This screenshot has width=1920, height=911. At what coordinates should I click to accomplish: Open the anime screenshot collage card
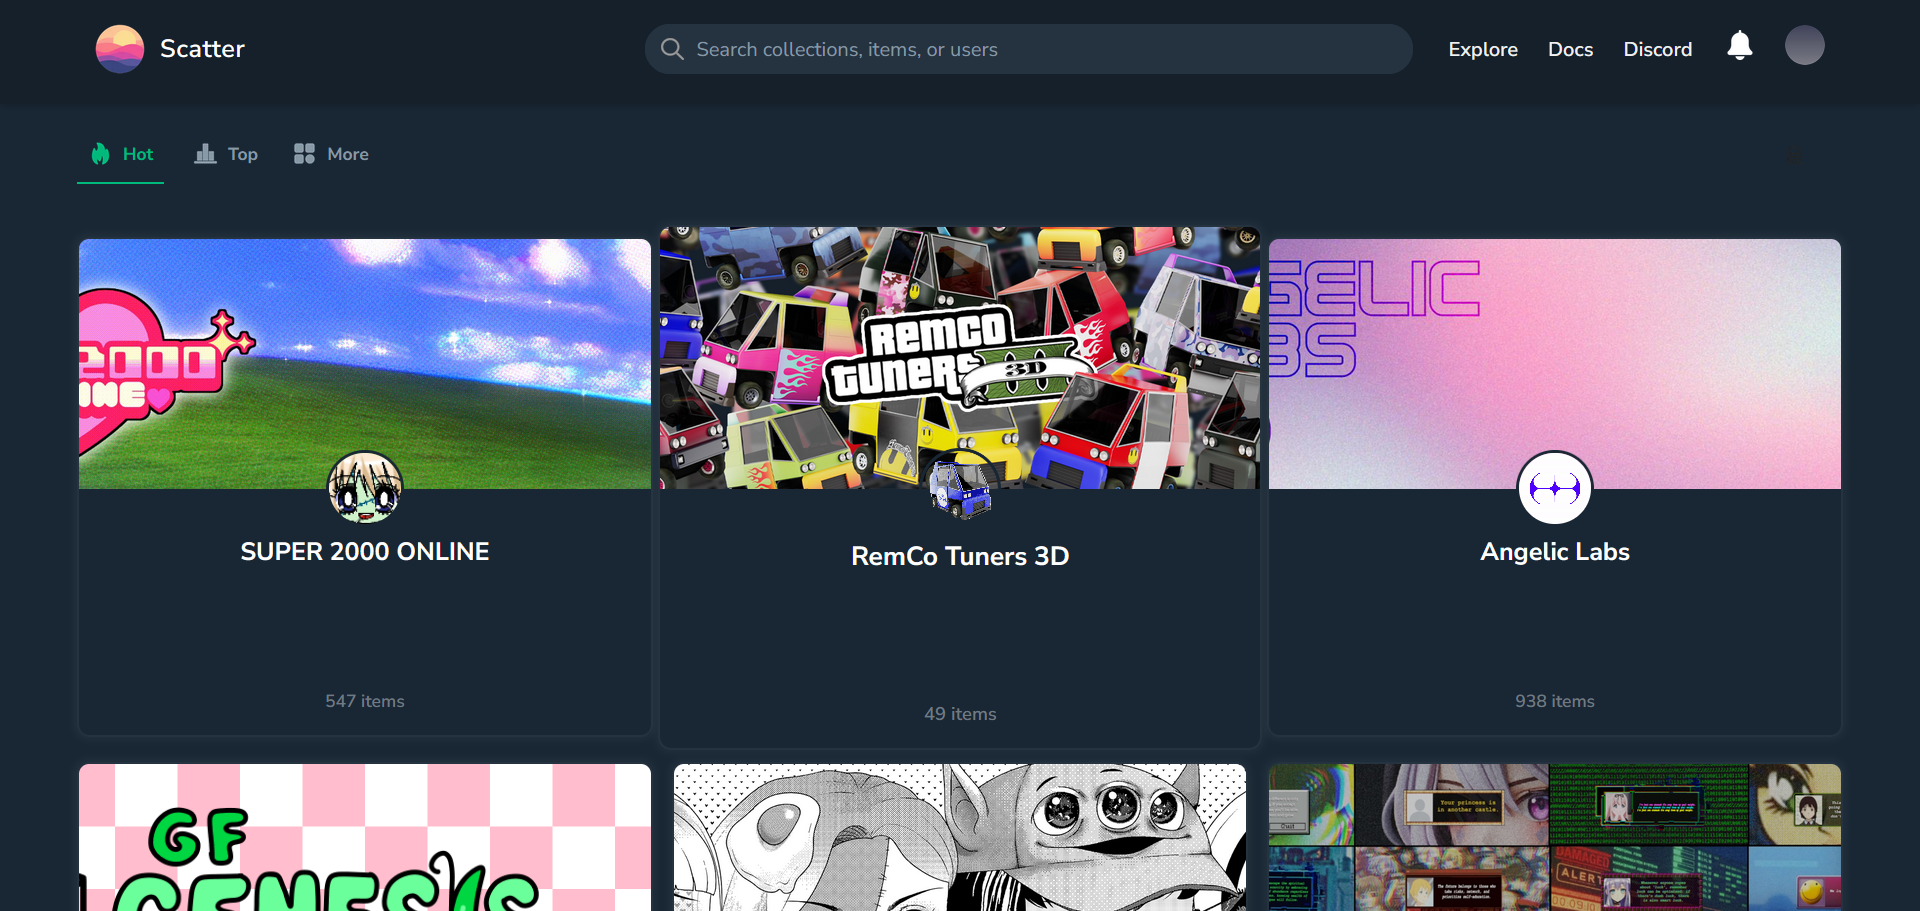[x=1555, y=838]
